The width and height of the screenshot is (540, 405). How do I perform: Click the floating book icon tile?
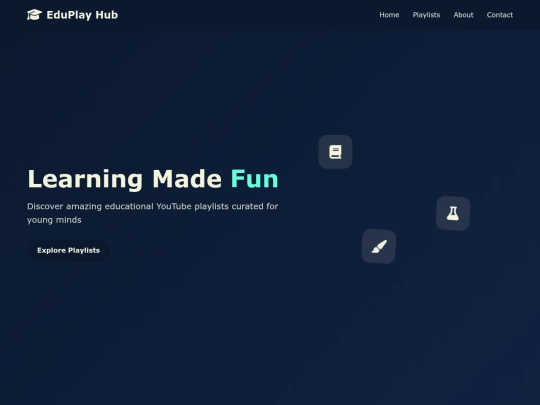pyautogui.click(x=335, y=152)
